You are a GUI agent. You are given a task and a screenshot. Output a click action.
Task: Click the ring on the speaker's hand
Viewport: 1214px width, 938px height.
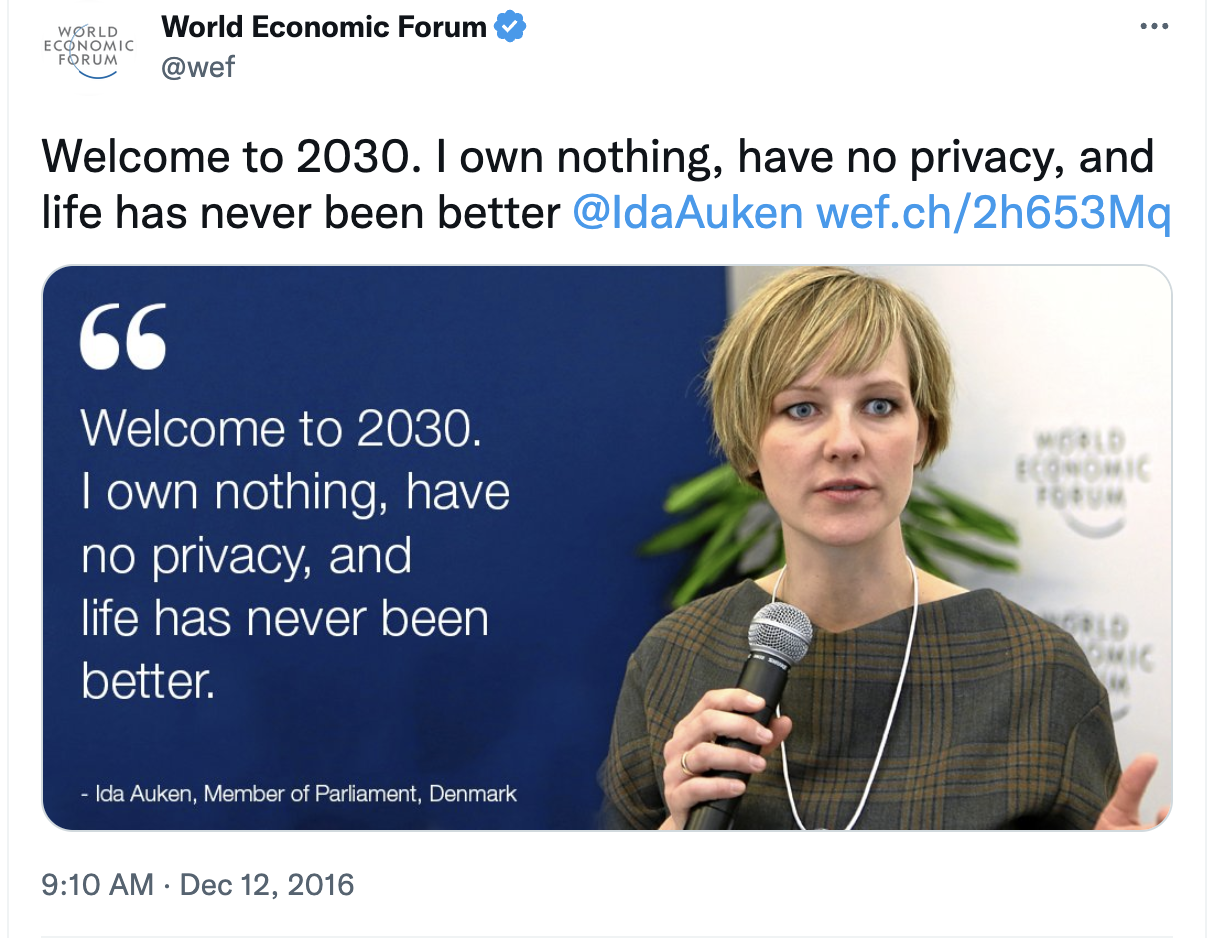(x=686, y=764)
